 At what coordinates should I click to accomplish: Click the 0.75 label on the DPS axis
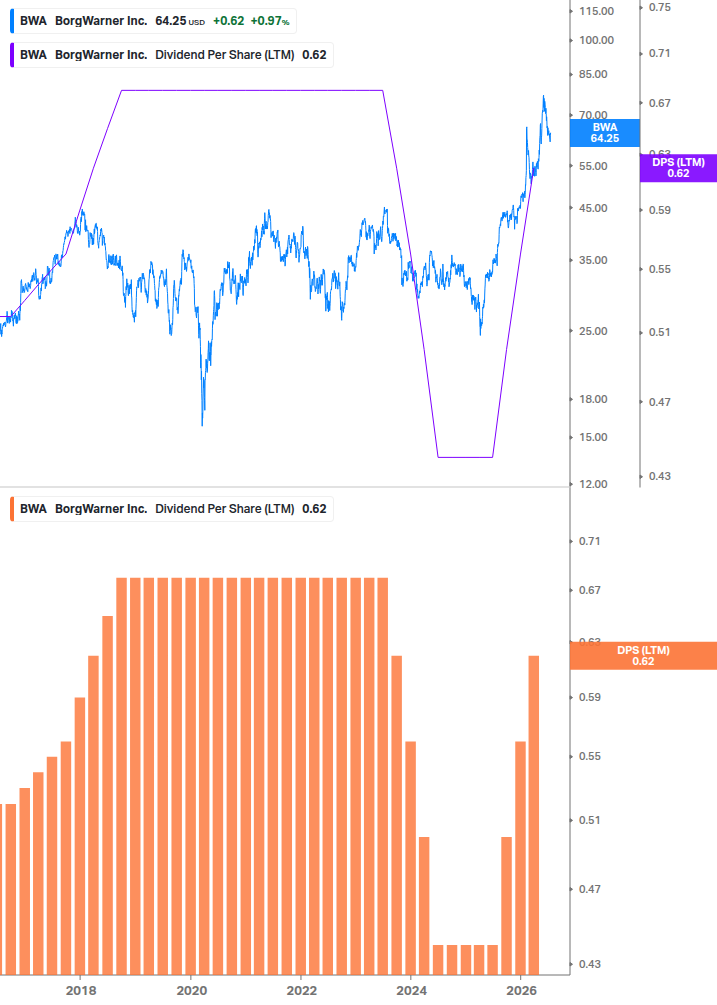click(660, 8)
